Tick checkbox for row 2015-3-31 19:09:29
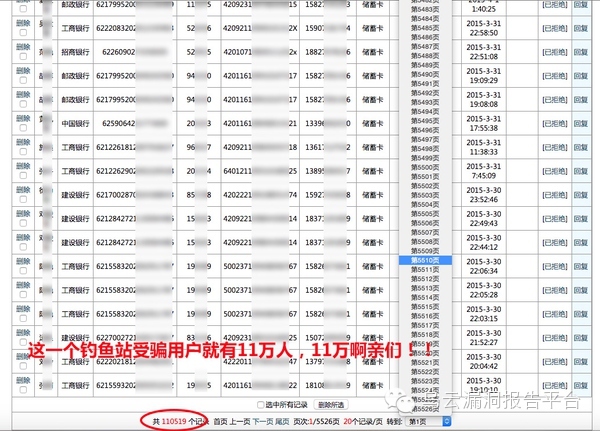 coord(23,80)
